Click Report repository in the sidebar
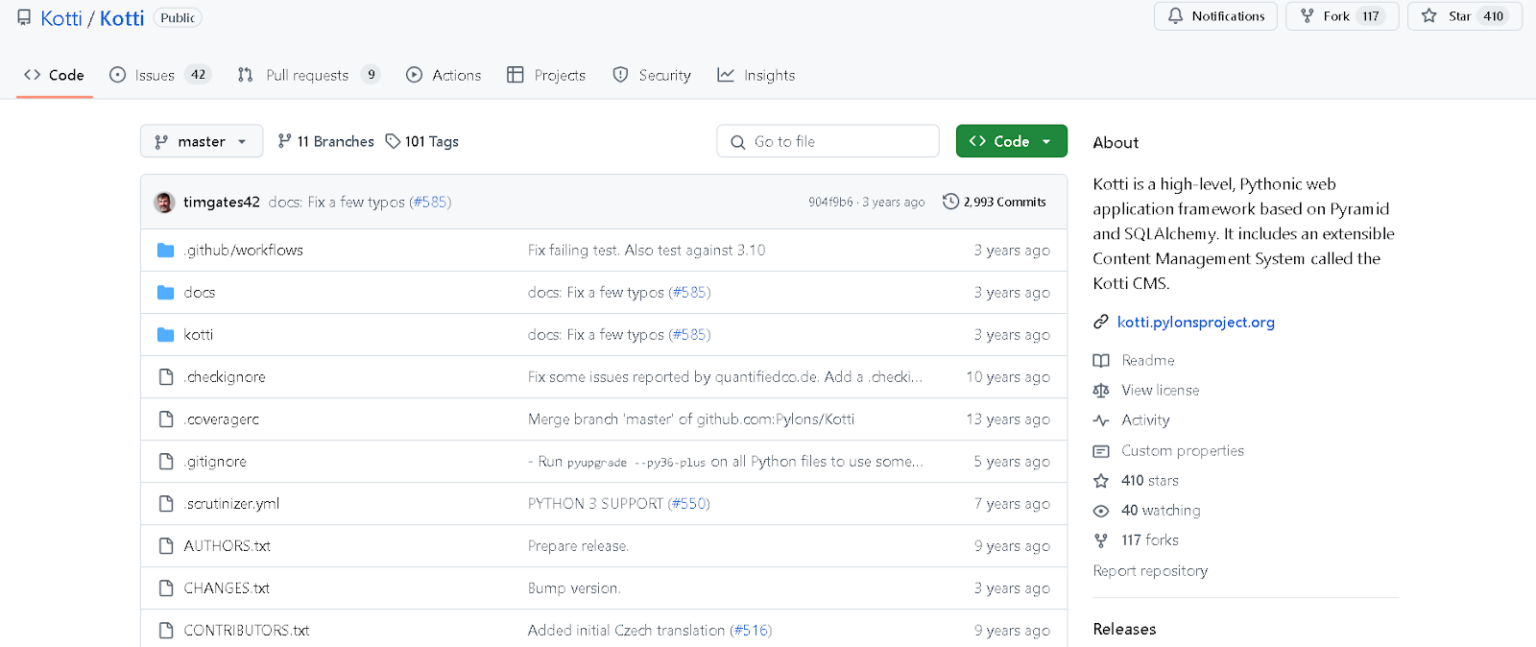 1150,570
